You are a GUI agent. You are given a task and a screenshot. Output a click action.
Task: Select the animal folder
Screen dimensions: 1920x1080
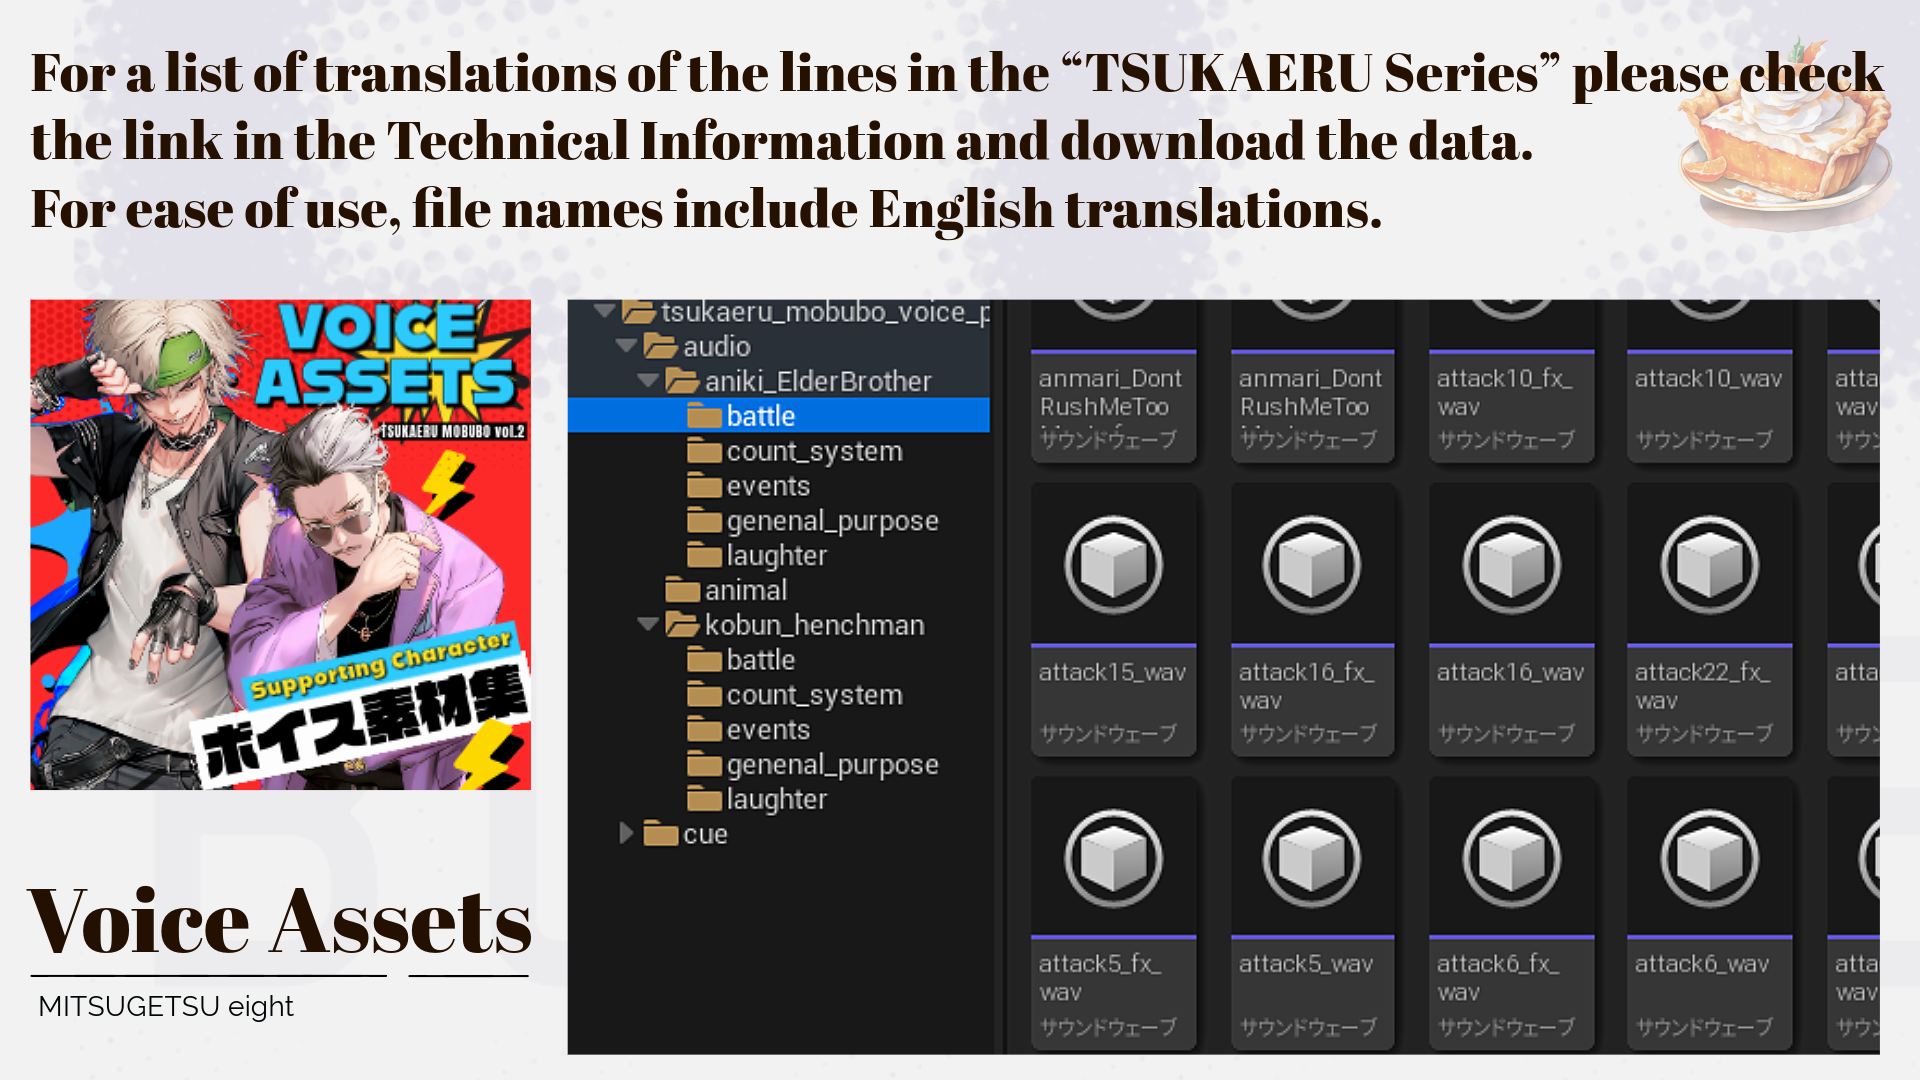[726, 590]
